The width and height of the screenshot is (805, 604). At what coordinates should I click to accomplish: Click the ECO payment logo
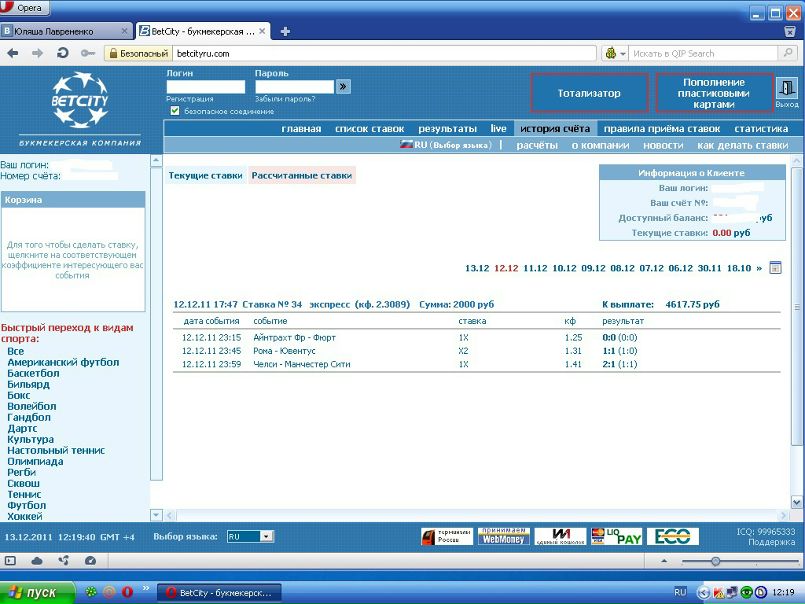(672, 537)
